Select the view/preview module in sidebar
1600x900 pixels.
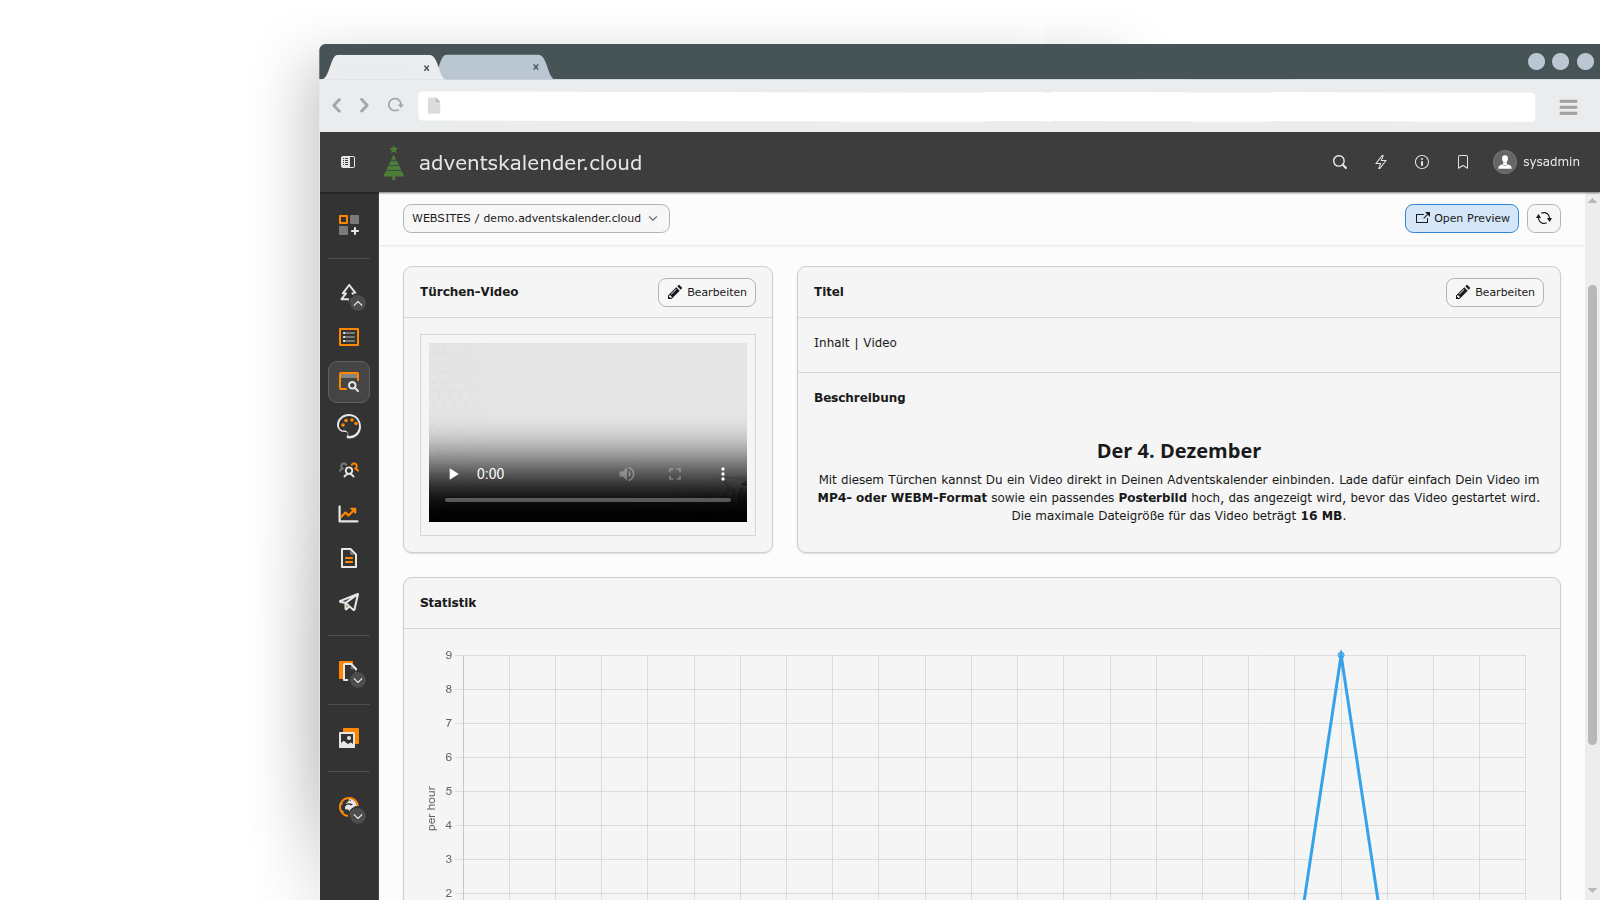[349, 382]
